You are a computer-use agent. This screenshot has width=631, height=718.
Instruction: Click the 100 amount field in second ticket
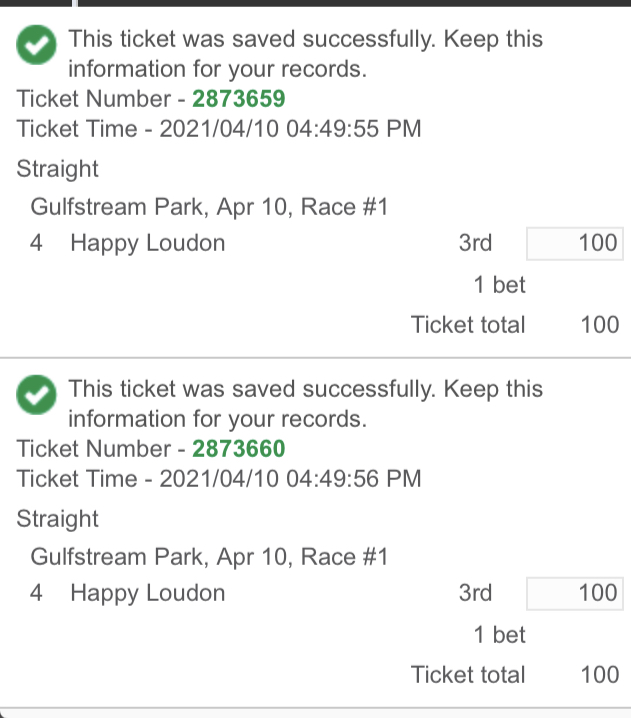pos(575,593)
